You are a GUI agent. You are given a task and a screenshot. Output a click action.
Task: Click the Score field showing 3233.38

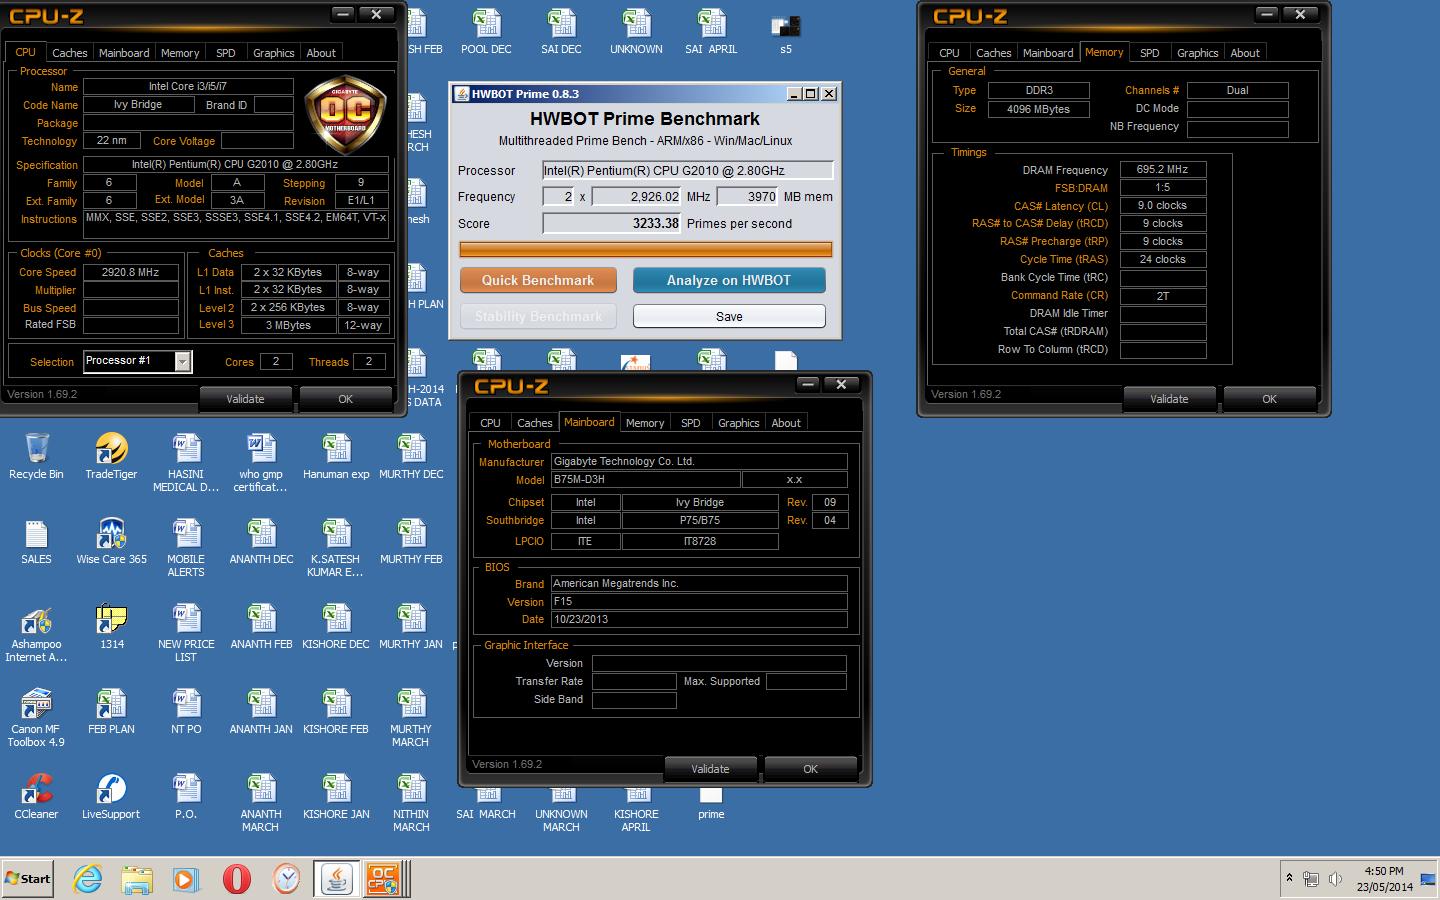[611, 223]
